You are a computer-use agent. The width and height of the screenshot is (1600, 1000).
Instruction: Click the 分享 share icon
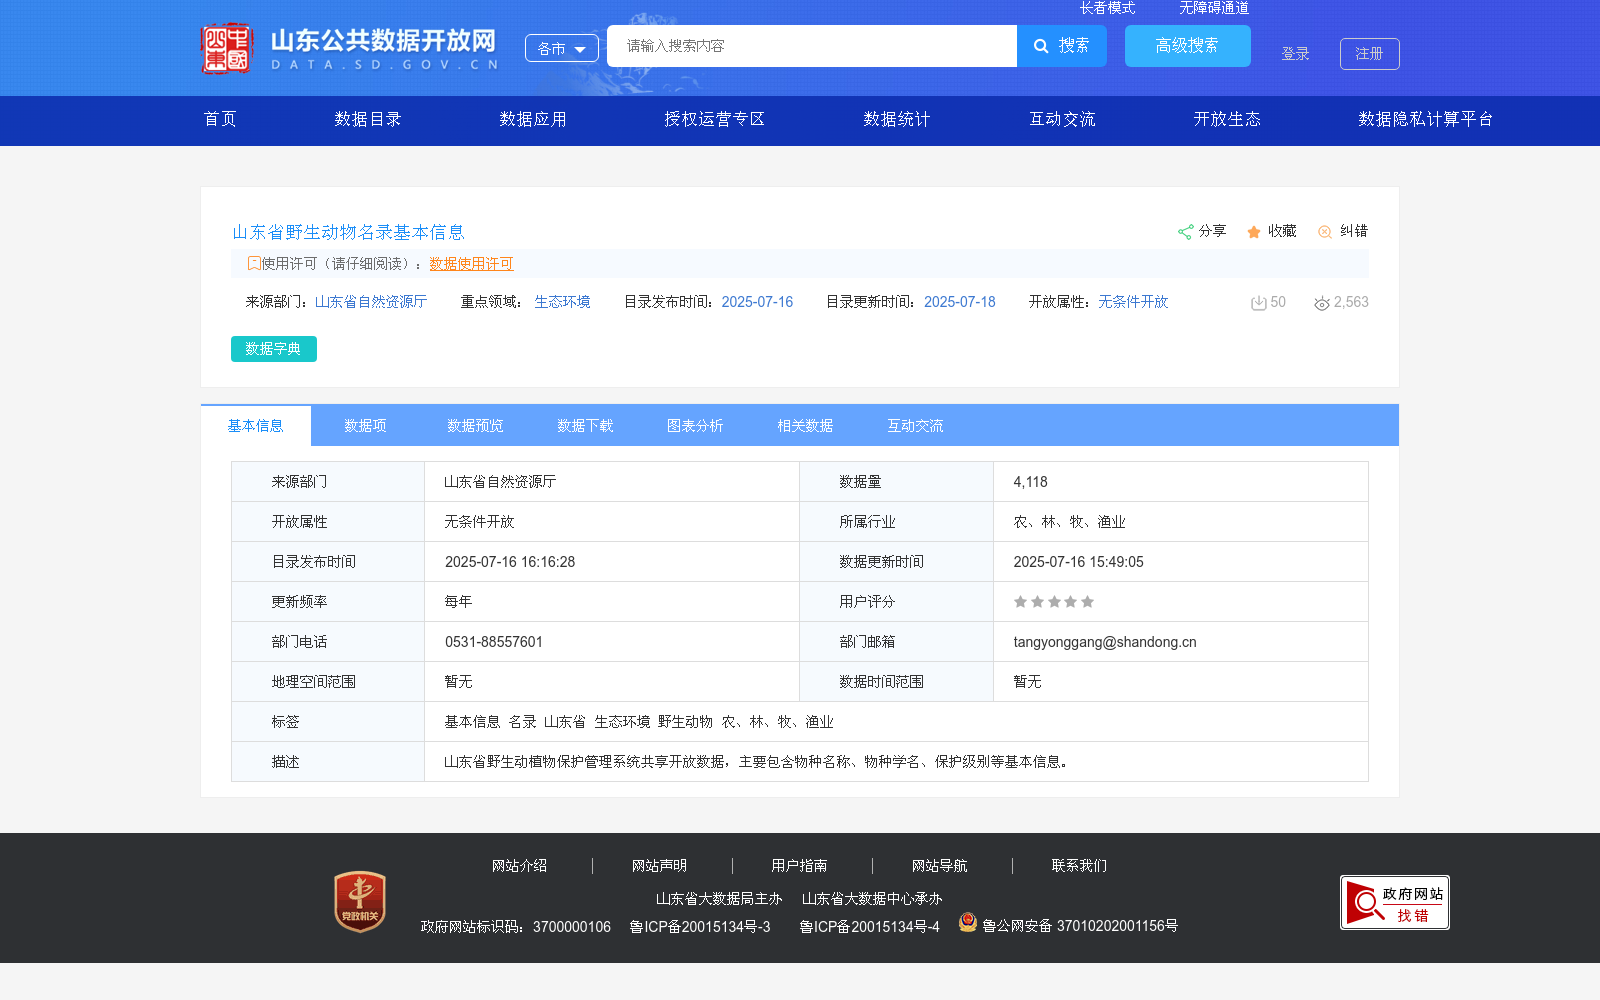click(x=1185, y=232)
